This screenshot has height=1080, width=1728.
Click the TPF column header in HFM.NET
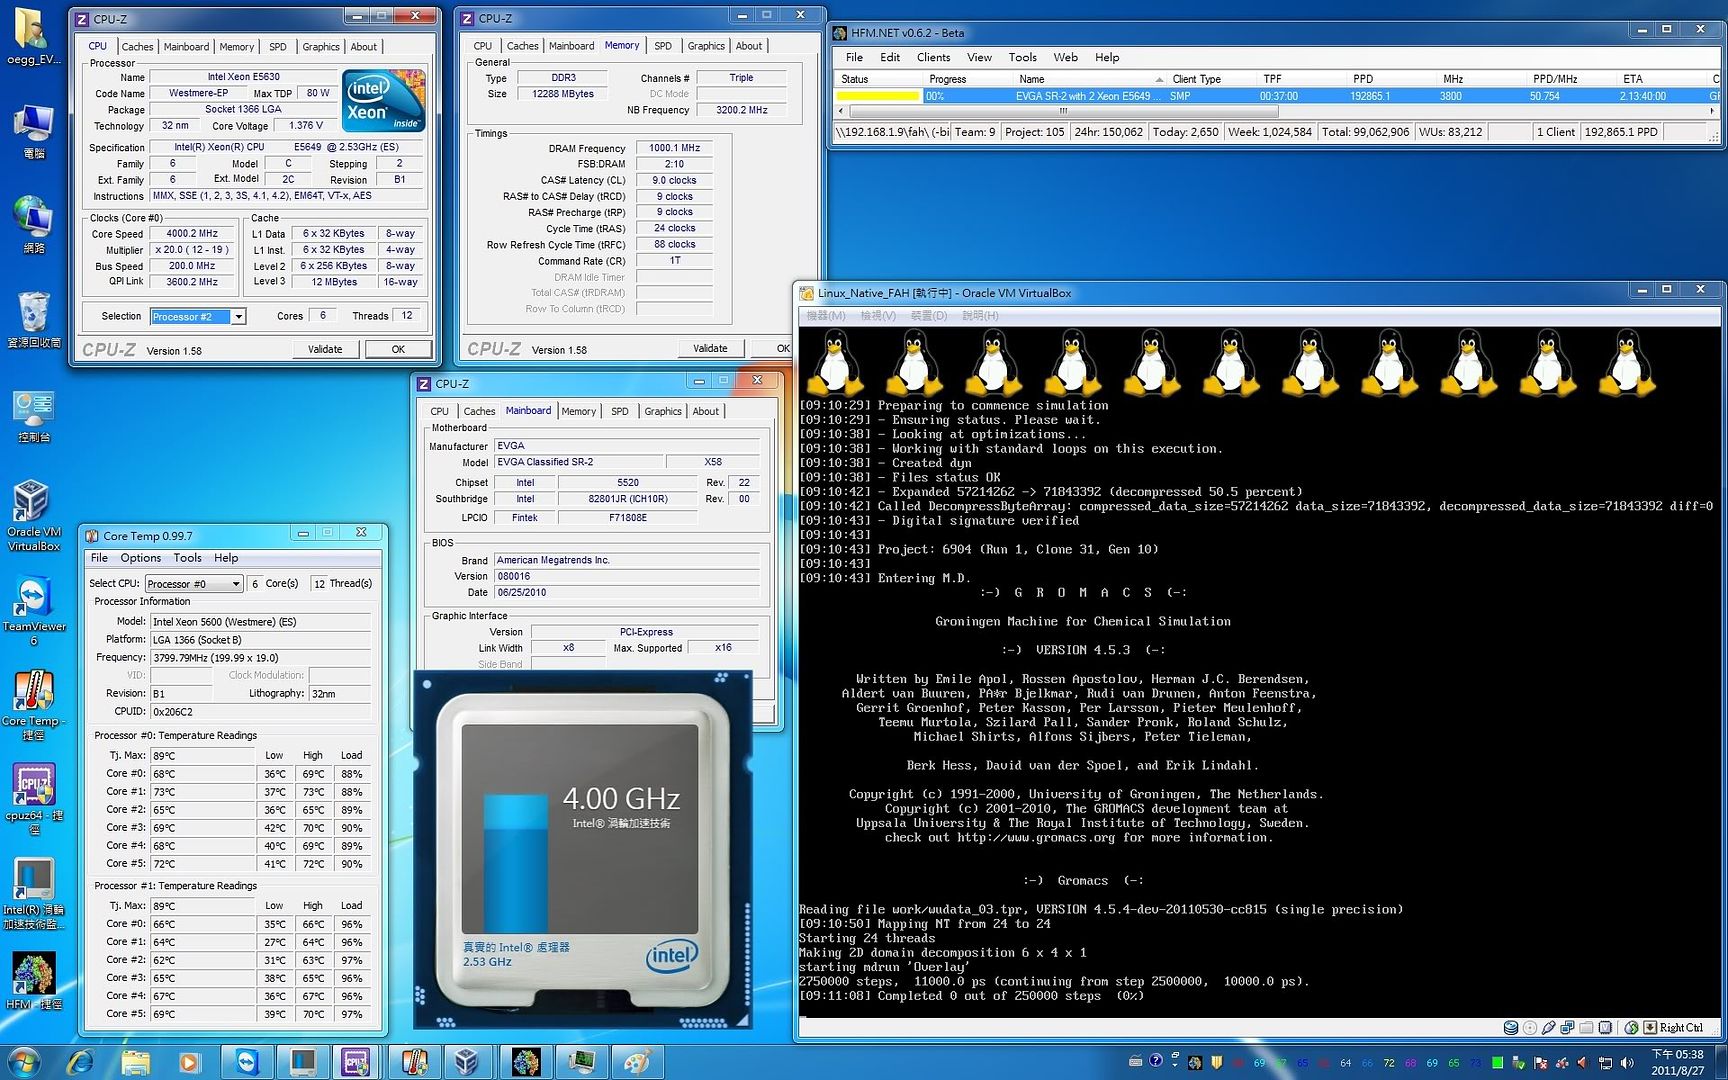[x=1299, y=79]
